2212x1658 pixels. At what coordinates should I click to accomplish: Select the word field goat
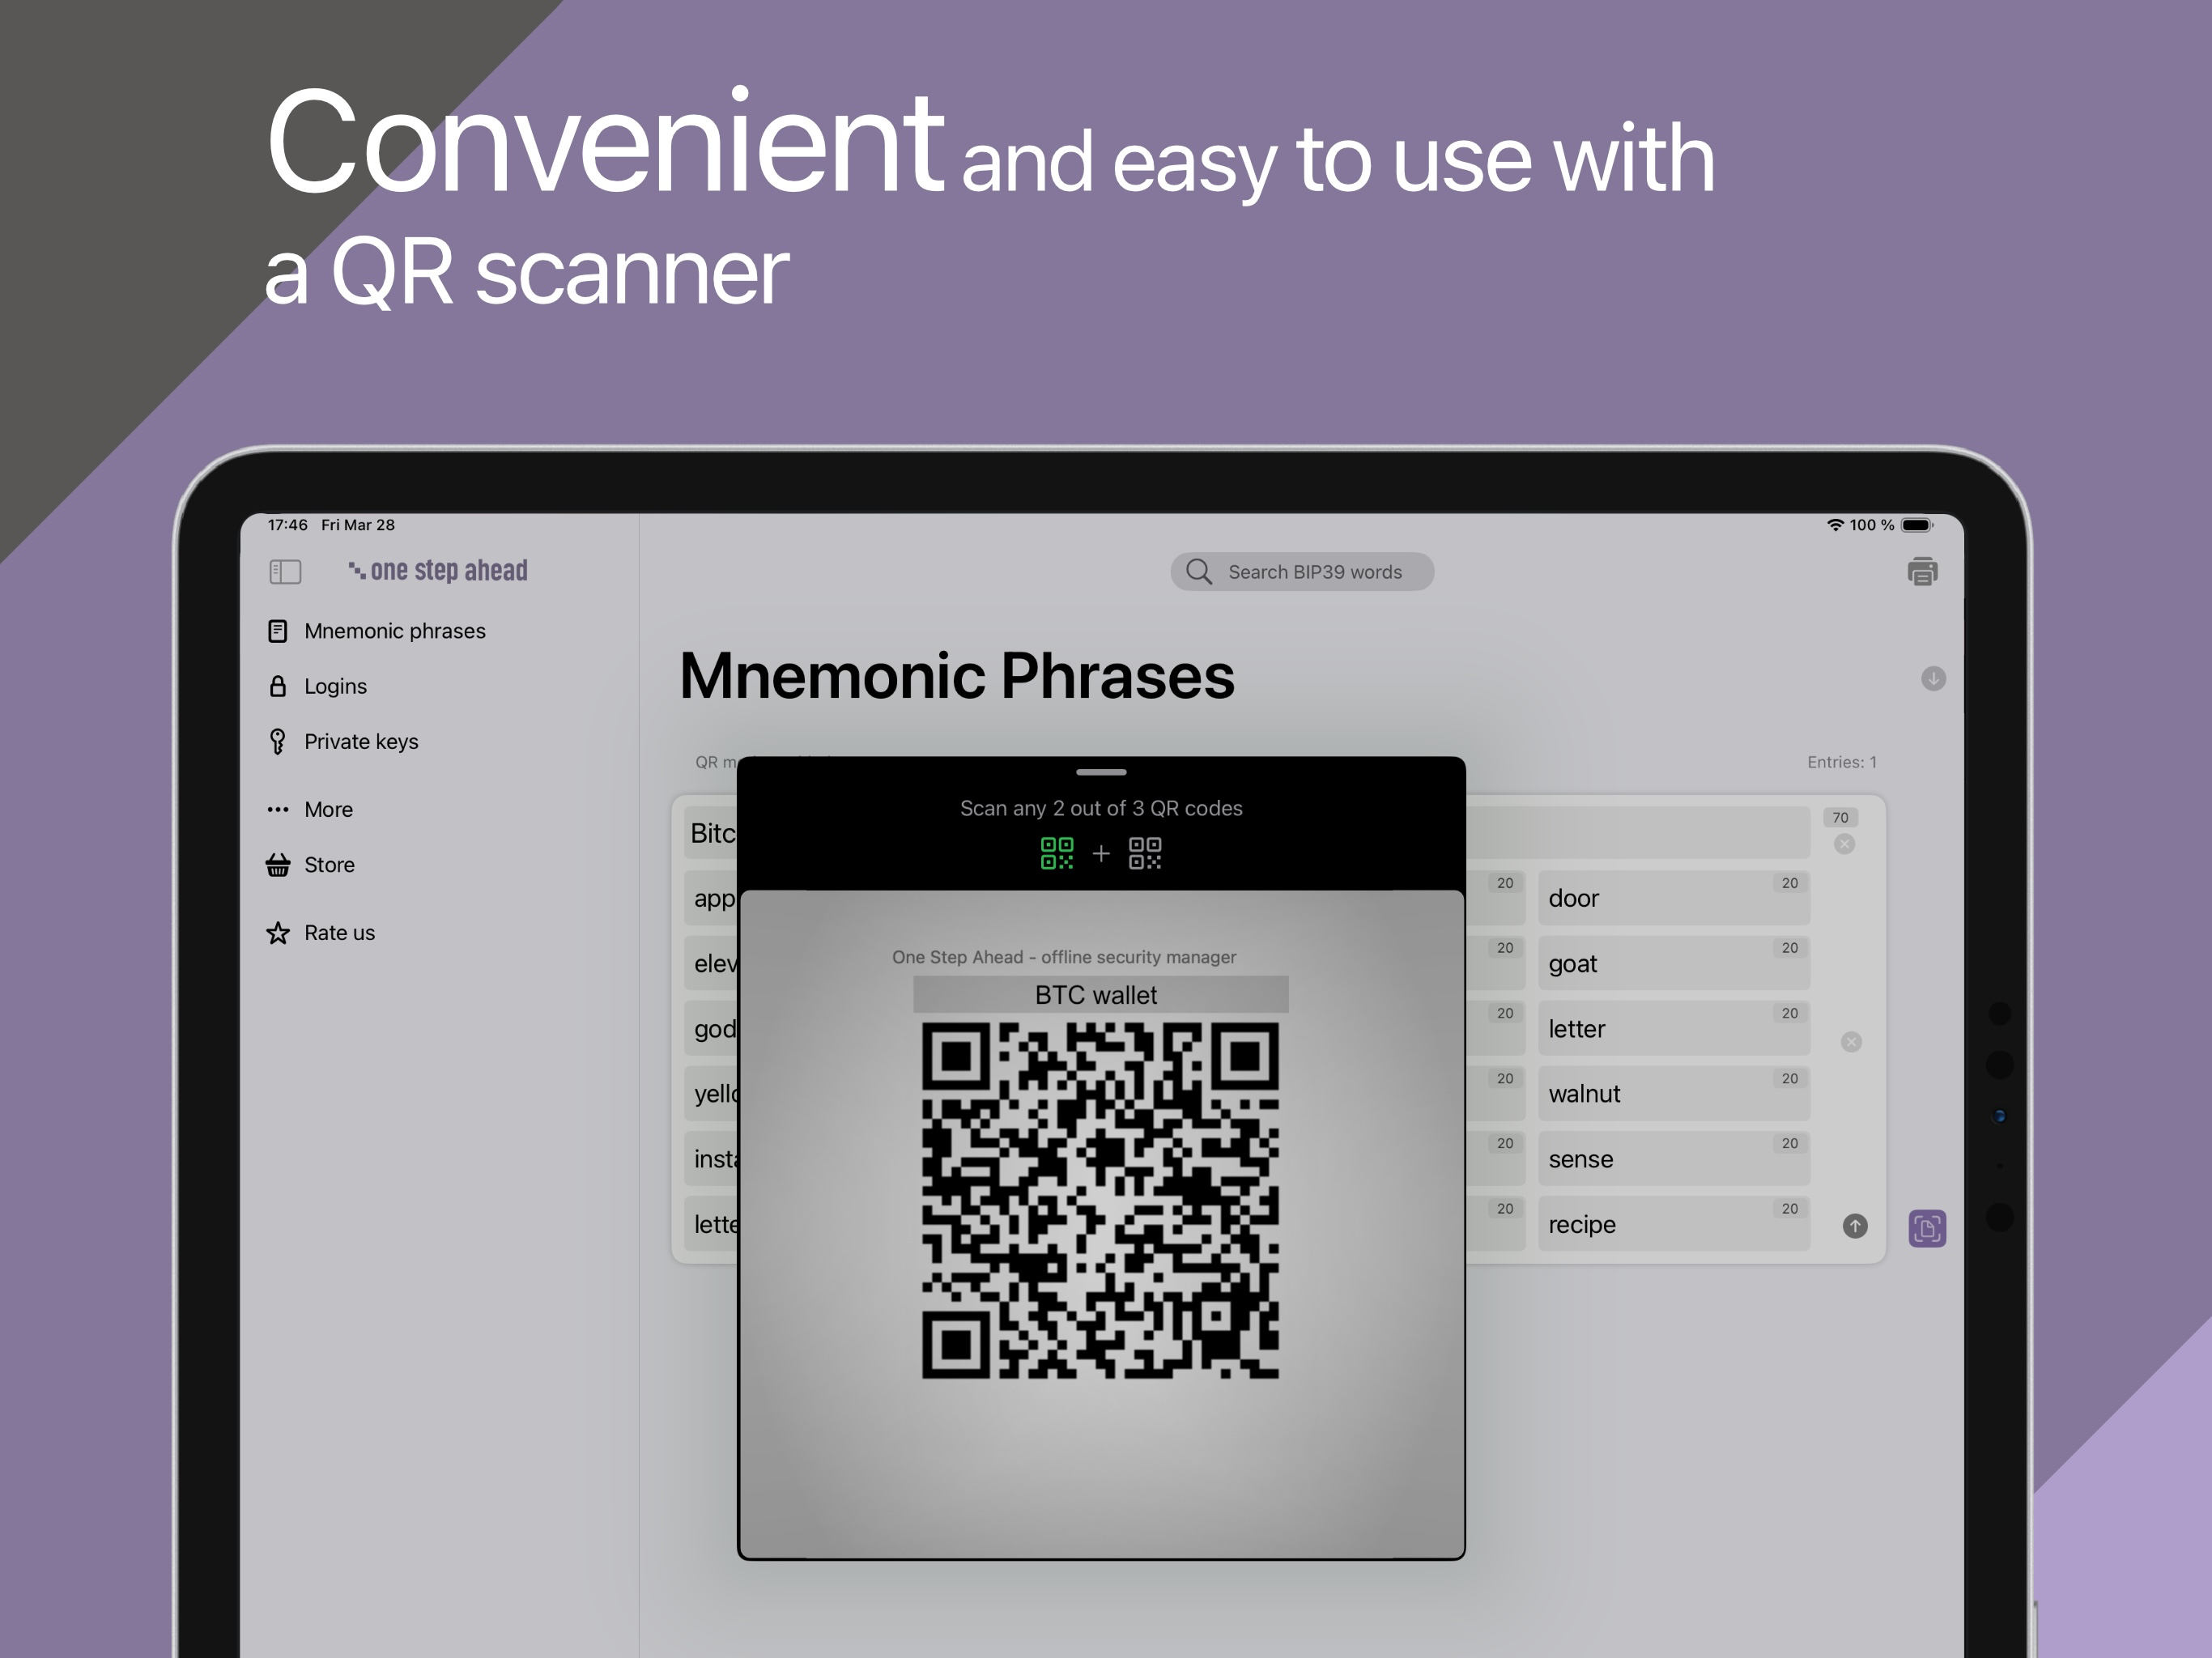click(1674, 963)
